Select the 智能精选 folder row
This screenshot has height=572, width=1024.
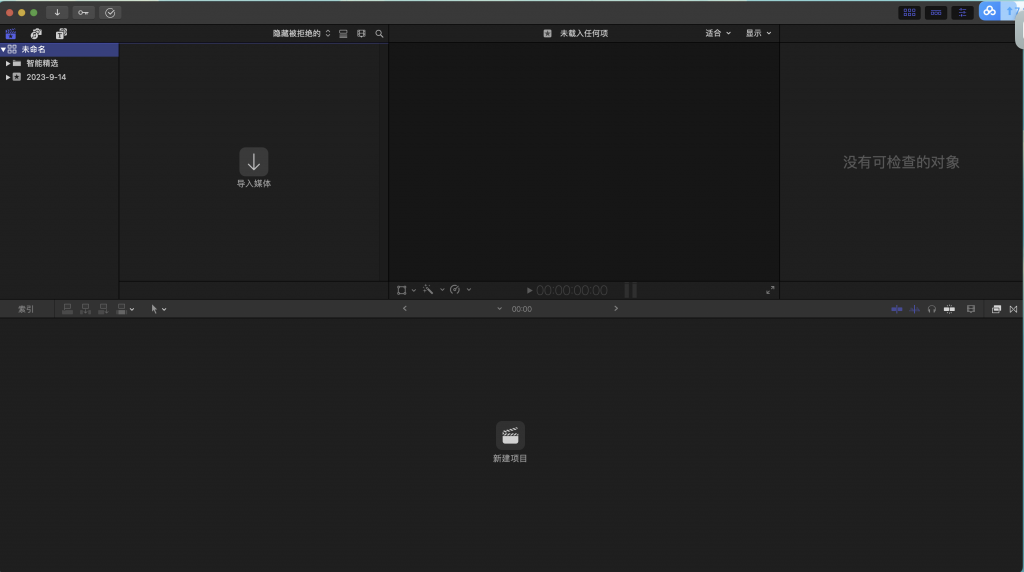point(59,63)
